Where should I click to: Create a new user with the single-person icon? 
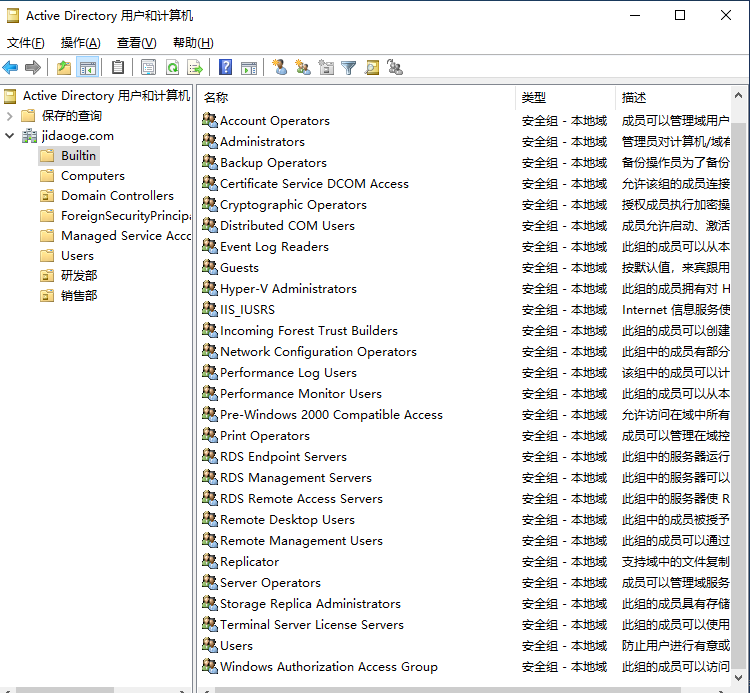tap(279, 67)
